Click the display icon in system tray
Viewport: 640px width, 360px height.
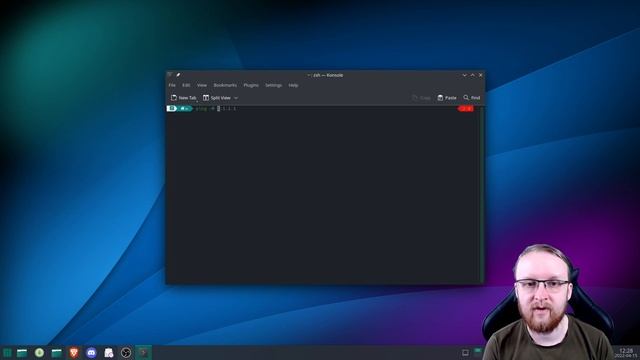coord(465,353)
